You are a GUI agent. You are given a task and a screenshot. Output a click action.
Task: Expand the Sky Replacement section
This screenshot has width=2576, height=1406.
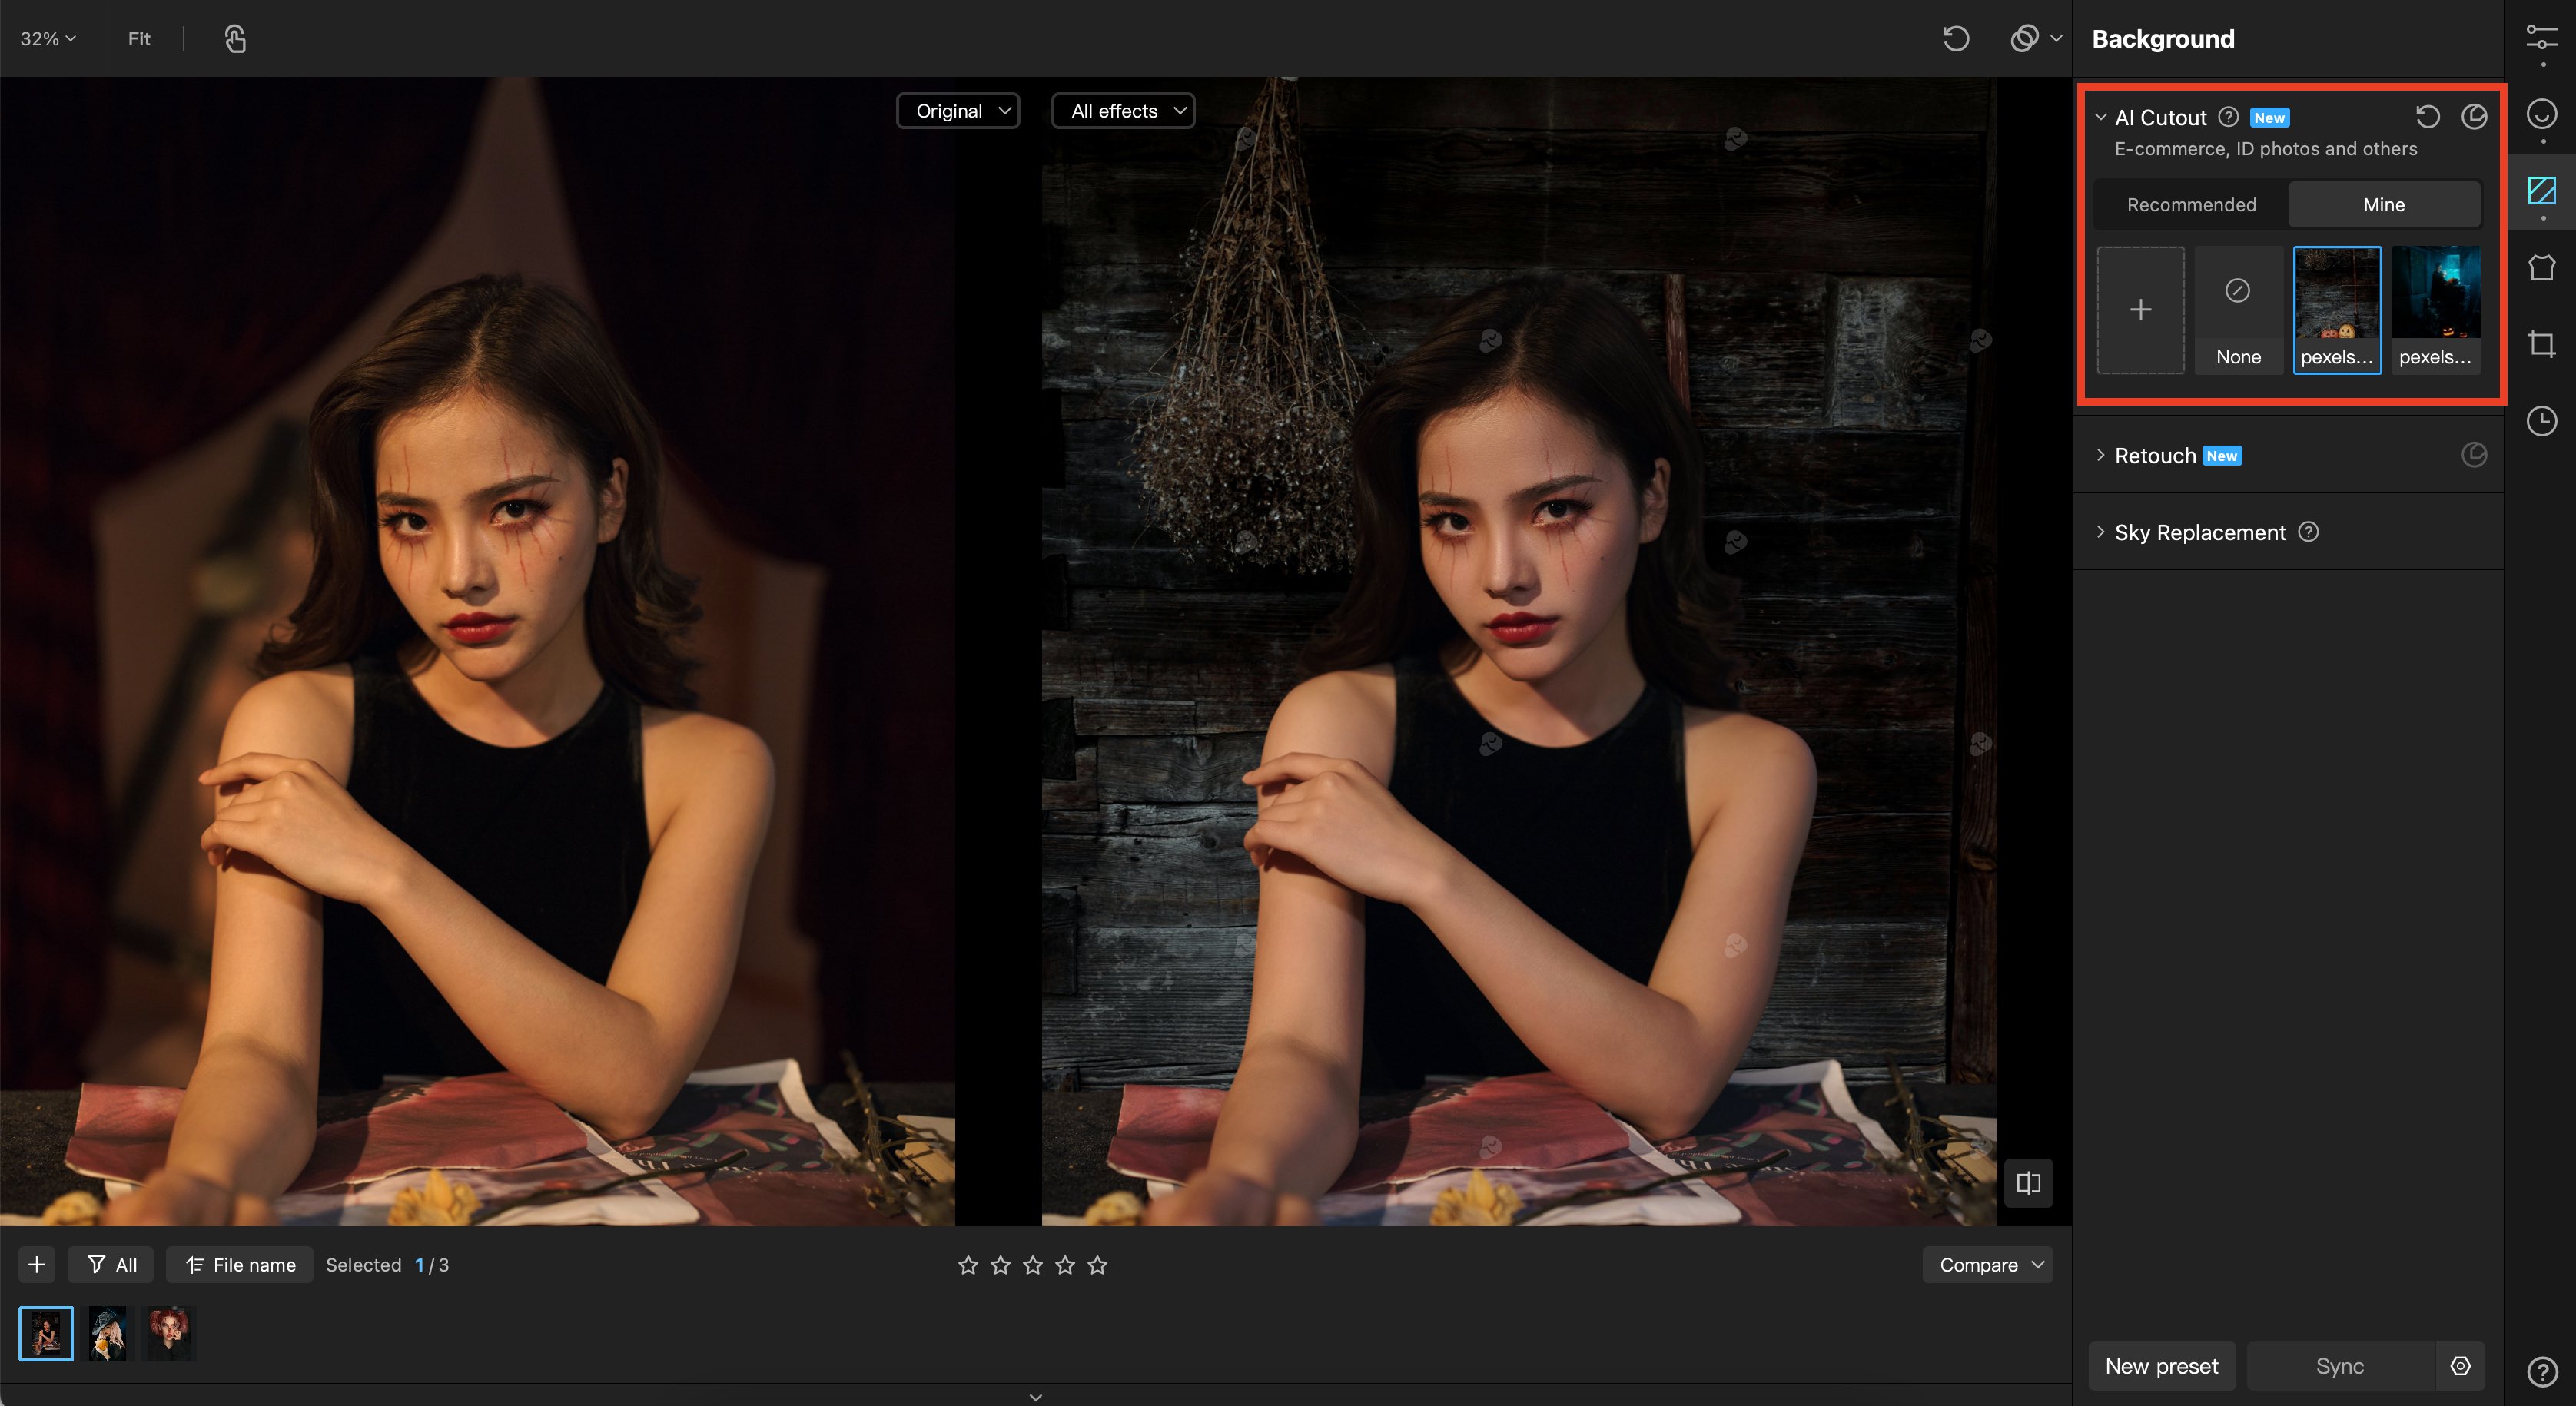point(2199,532)
